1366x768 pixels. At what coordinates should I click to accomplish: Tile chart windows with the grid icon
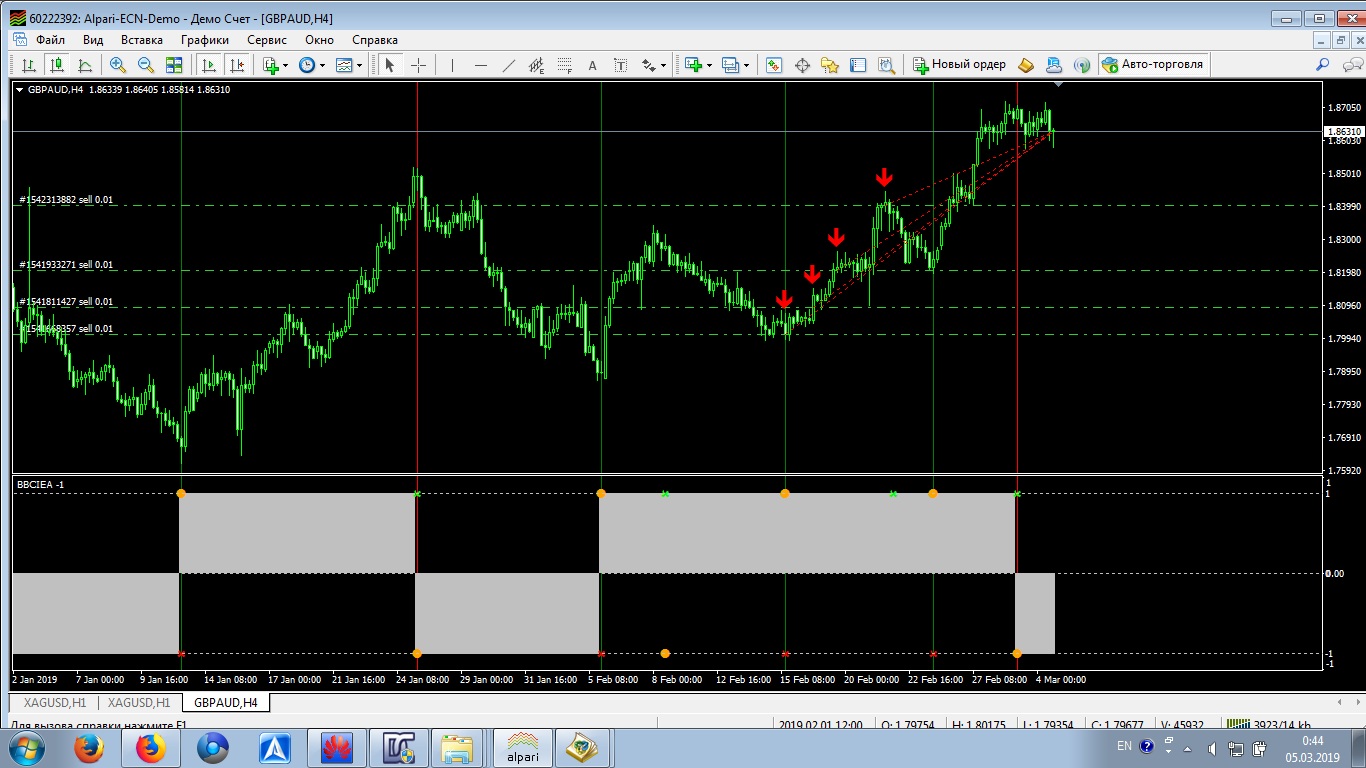(174, 65)
